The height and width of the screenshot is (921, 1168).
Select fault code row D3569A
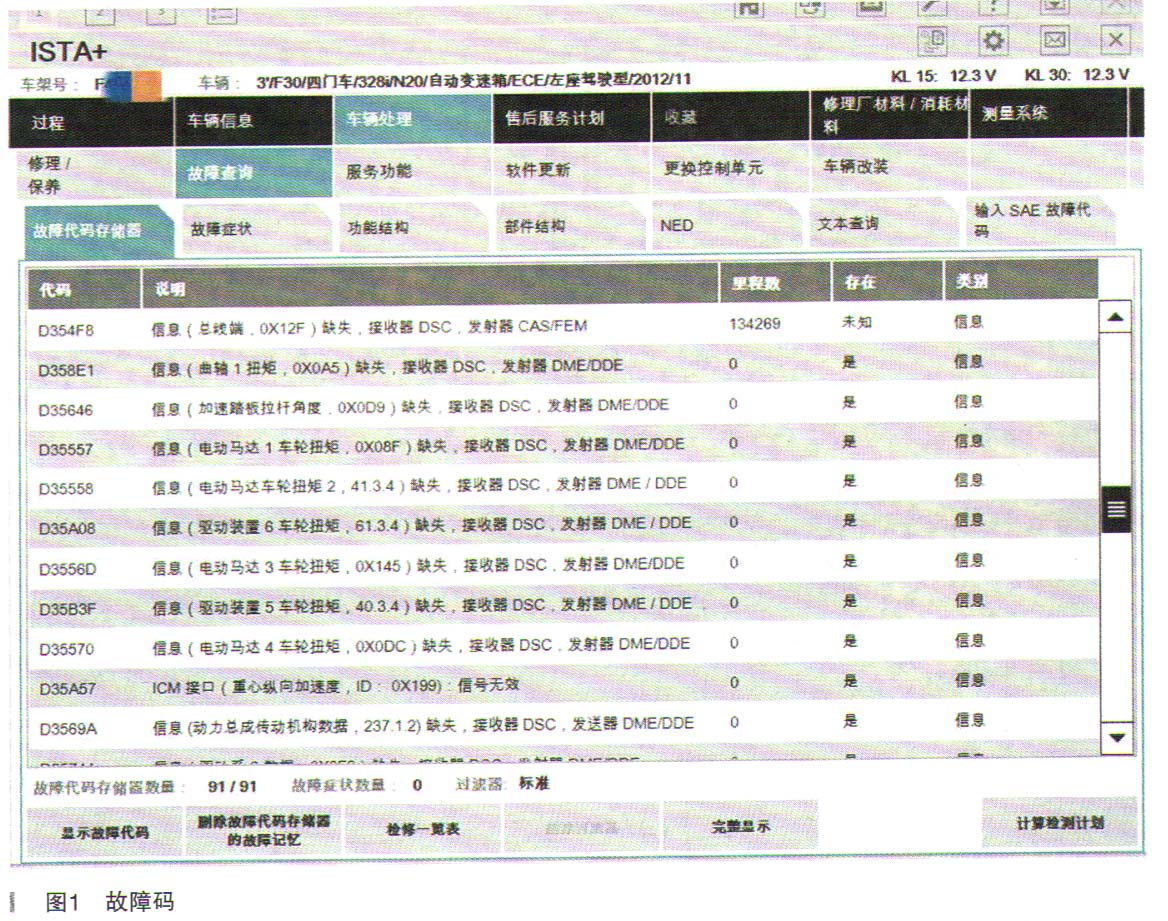click(x=562, y=724)
